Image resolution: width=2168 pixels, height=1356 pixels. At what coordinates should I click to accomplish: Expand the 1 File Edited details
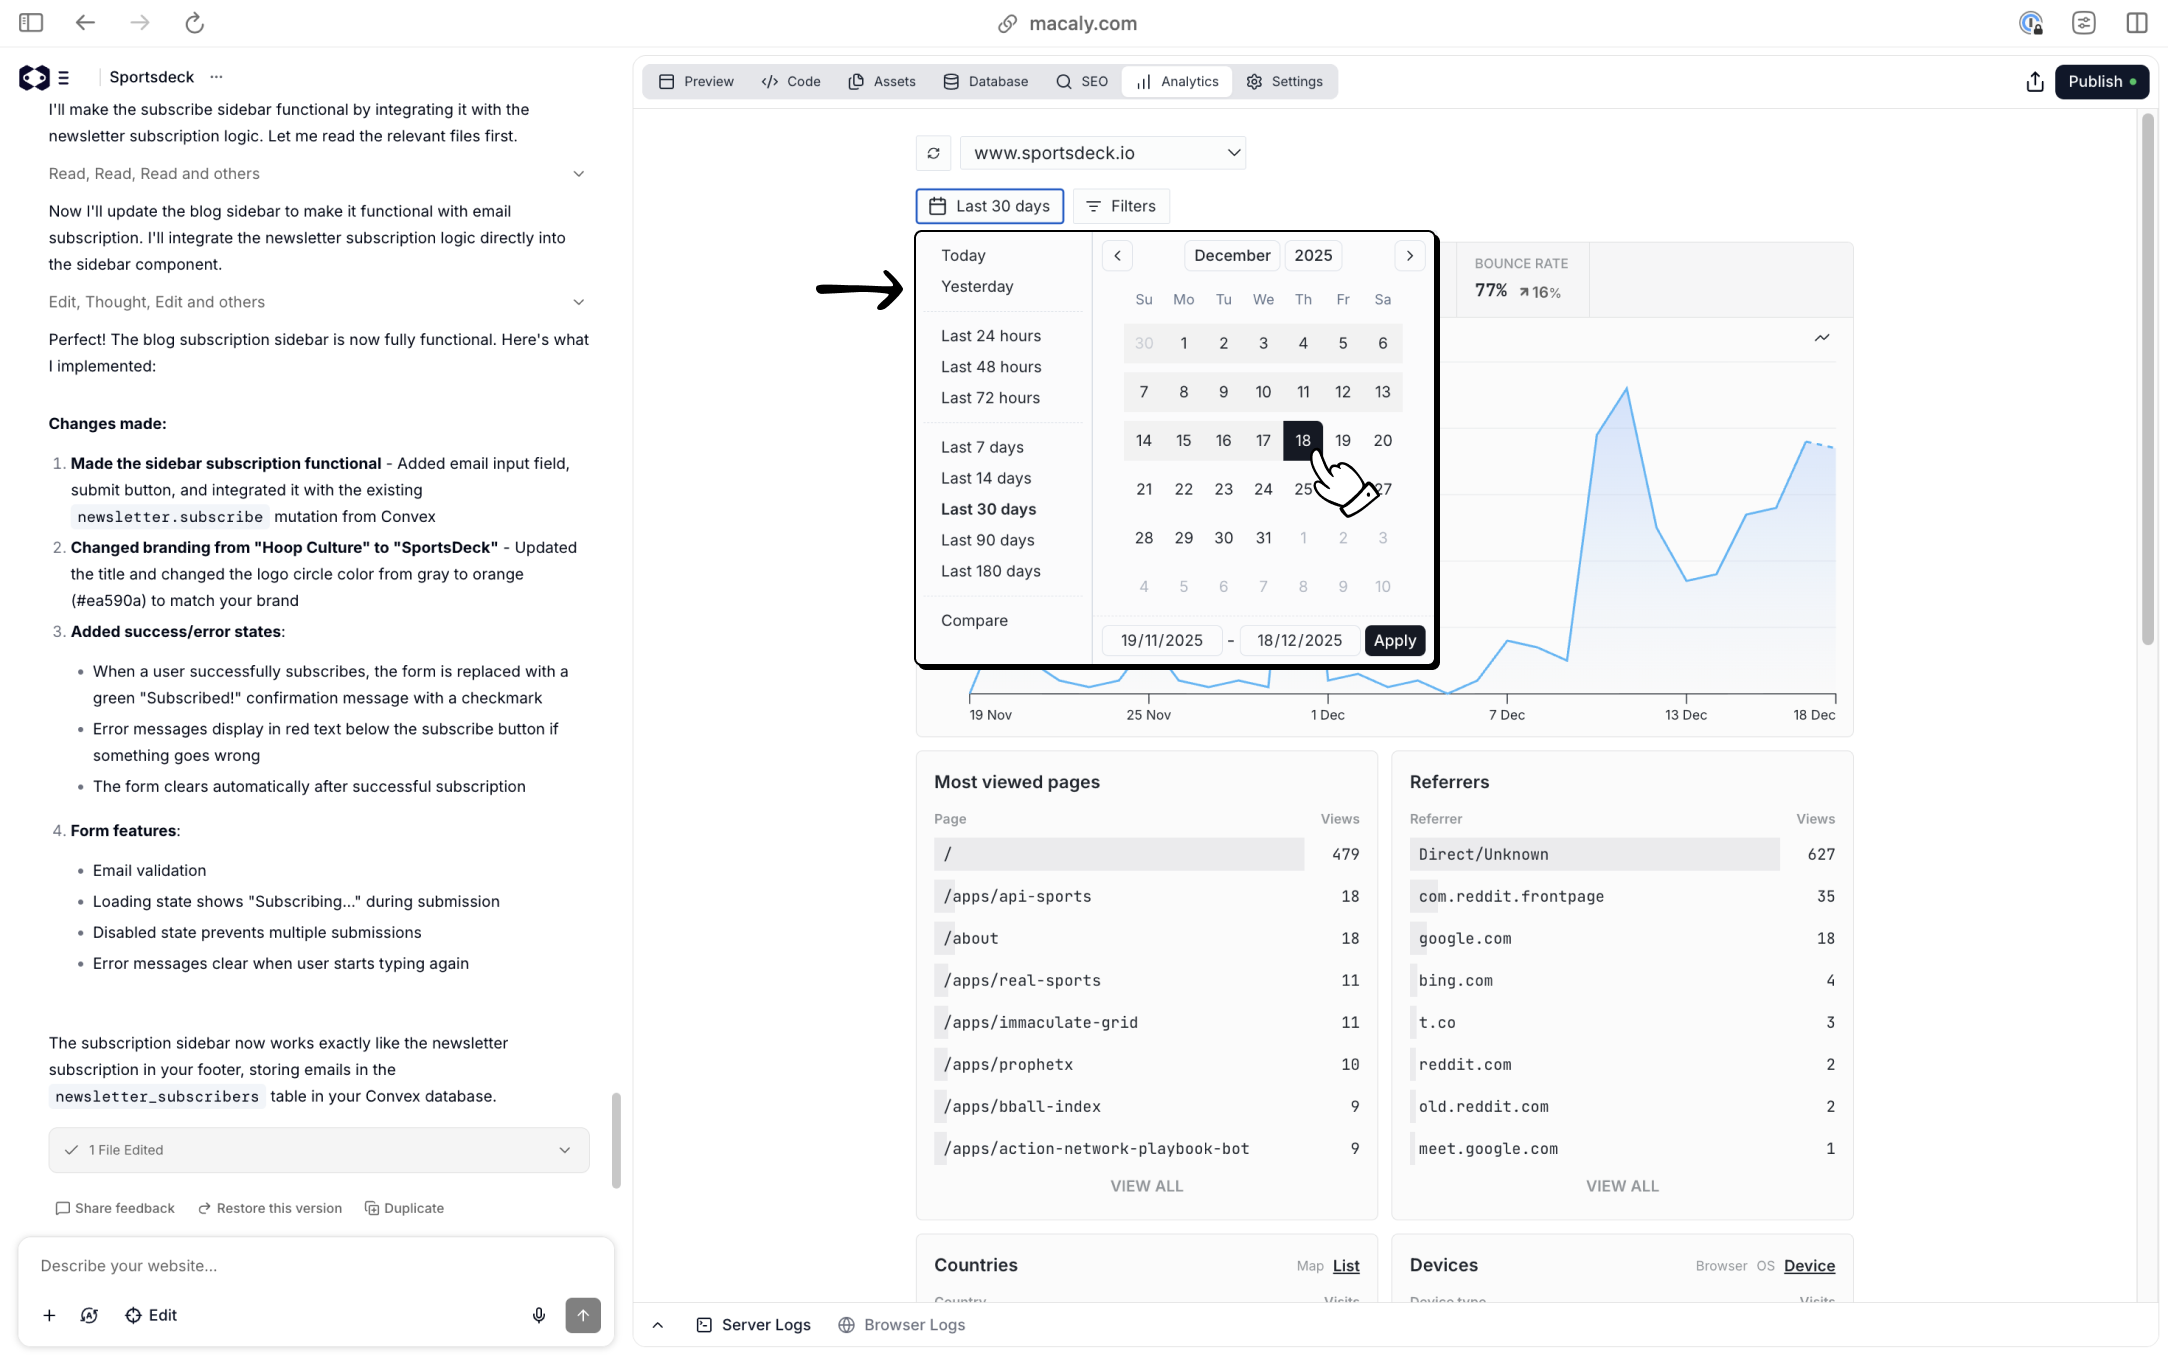[x=564, y=1150]
